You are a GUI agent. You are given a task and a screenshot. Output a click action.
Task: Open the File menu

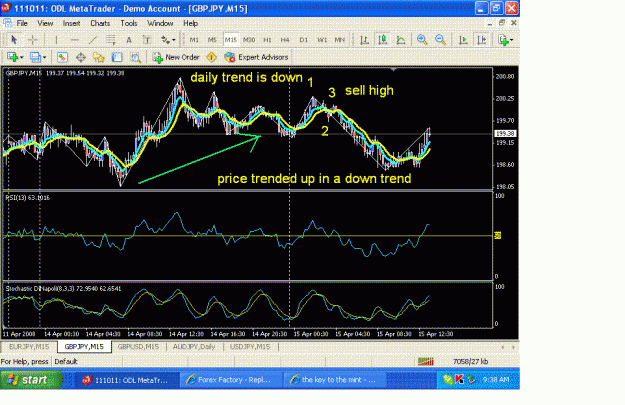(22, 24)
